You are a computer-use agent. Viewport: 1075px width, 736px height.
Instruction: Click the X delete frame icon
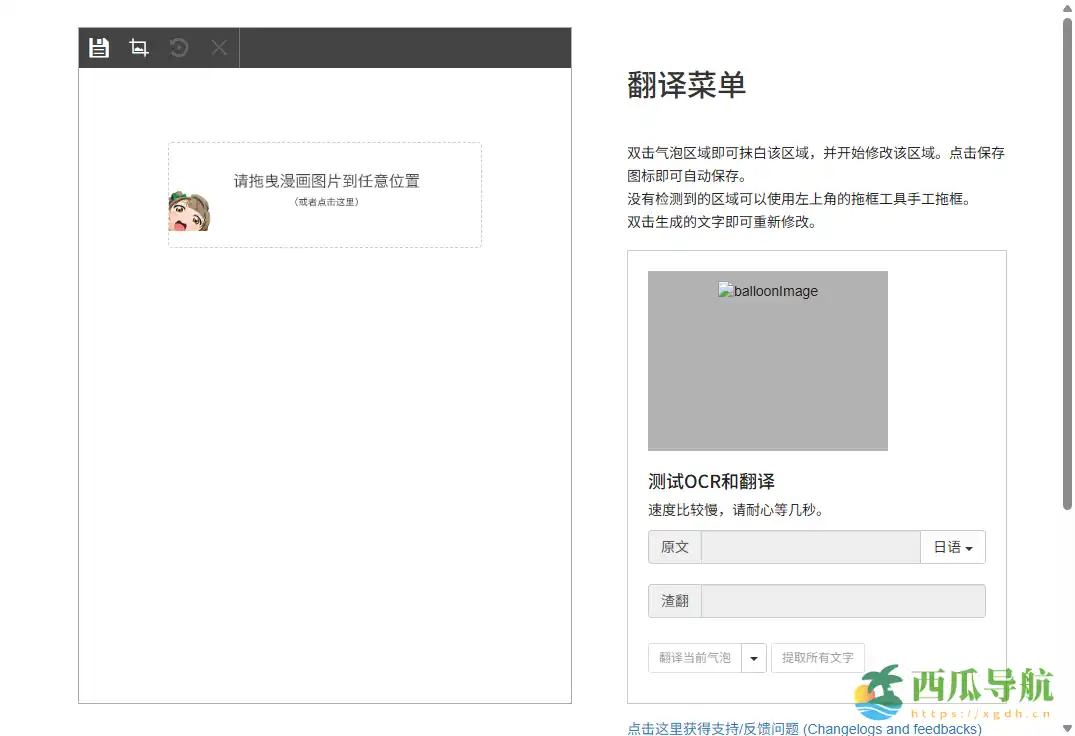(218, 47)
